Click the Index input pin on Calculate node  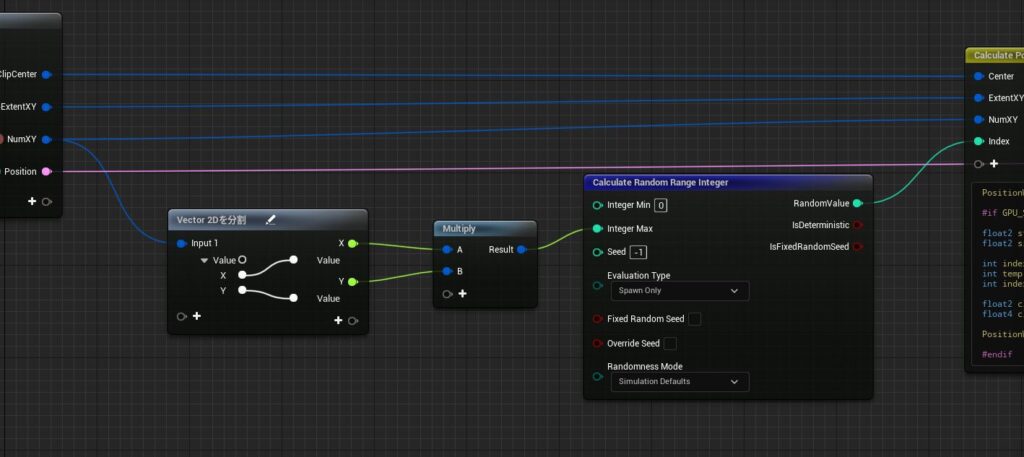point(978,141)
